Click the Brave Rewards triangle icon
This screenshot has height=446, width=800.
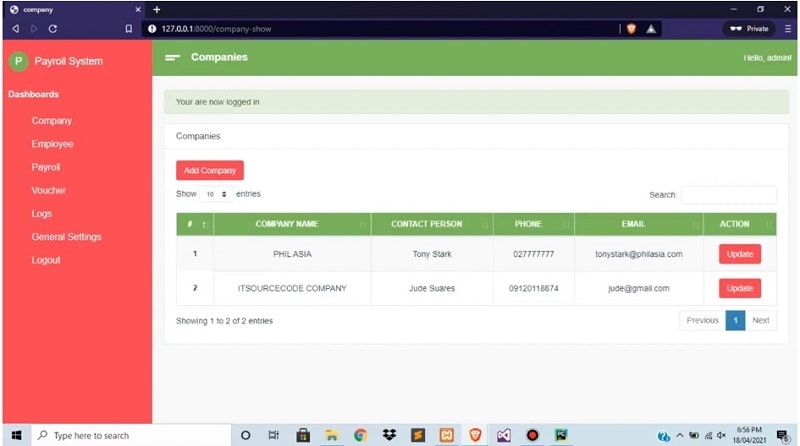coord(651,29)
